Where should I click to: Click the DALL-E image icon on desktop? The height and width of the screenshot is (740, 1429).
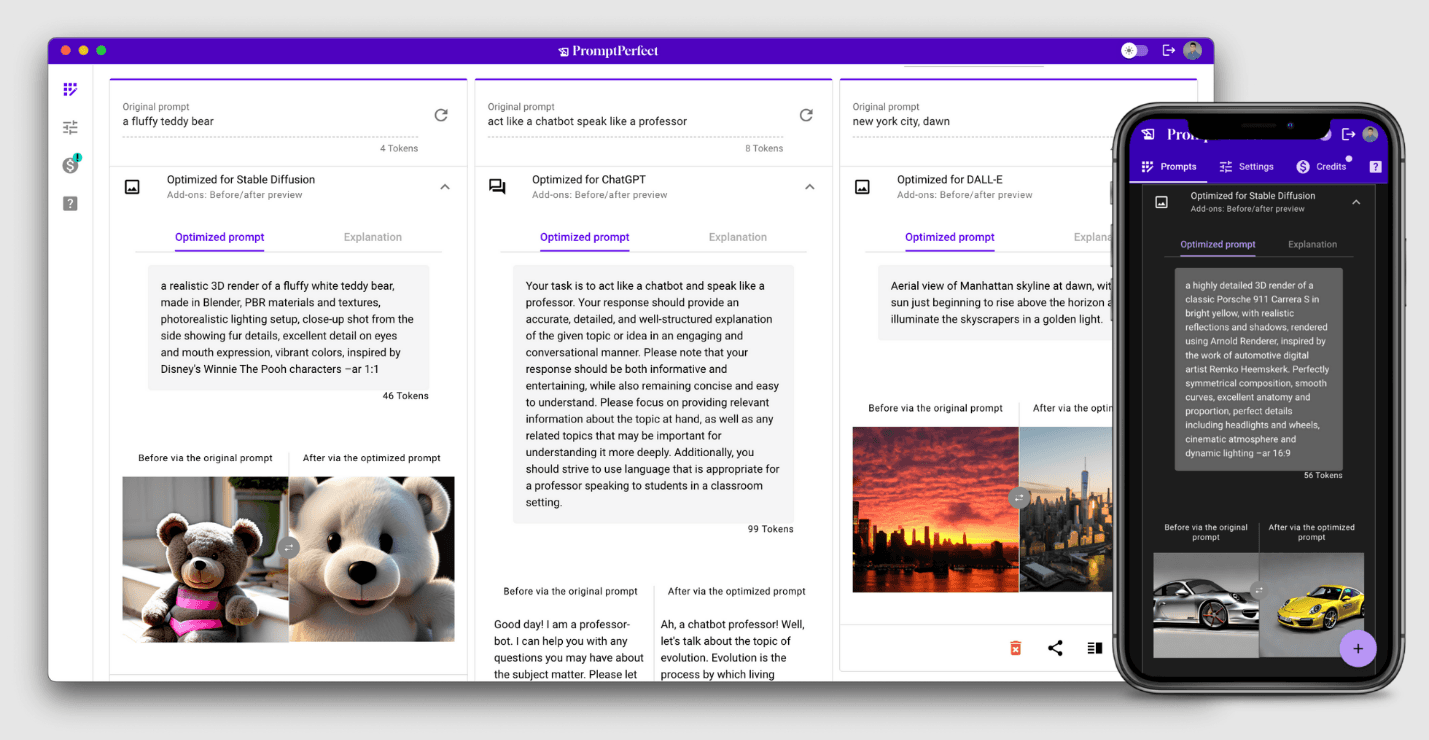pos(862,186)
